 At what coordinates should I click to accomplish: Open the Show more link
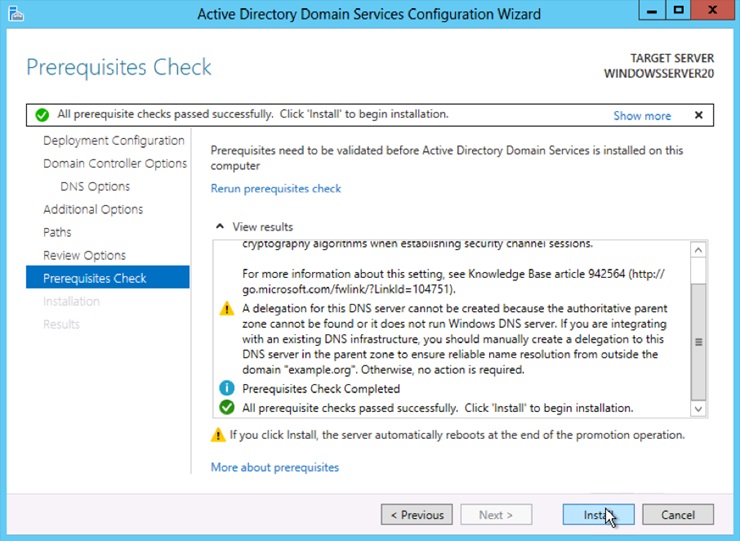[x=642, y=116]
